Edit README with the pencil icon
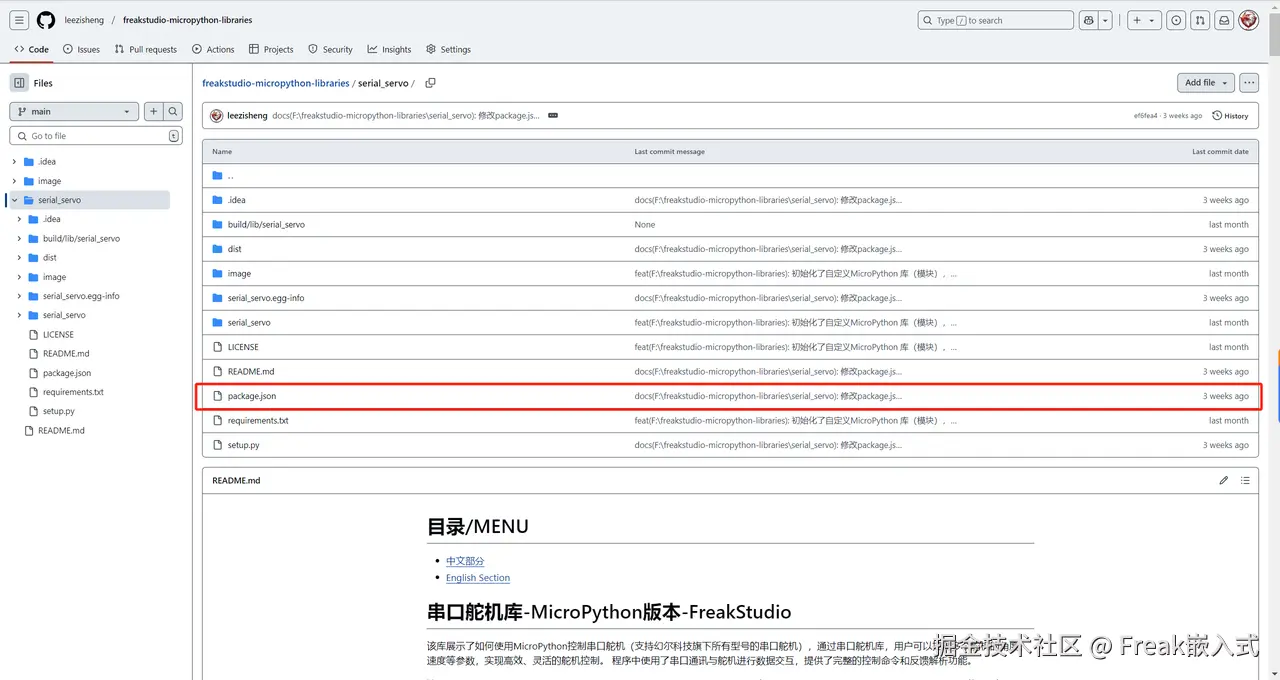 coord(1223,481)
